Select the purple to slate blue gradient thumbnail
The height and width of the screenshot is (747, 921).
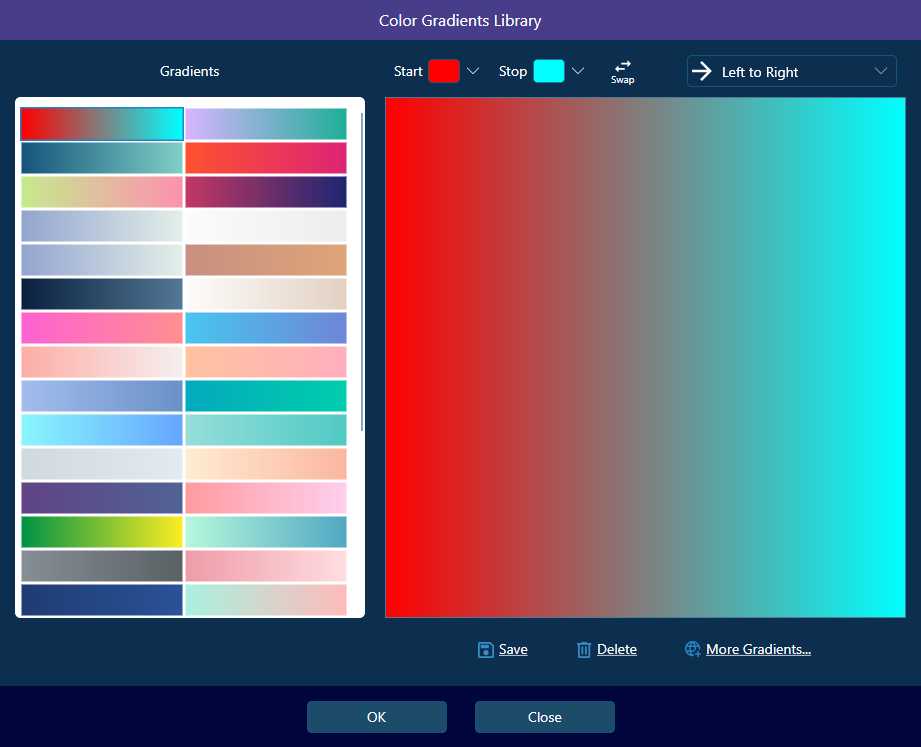pos(102,498)
